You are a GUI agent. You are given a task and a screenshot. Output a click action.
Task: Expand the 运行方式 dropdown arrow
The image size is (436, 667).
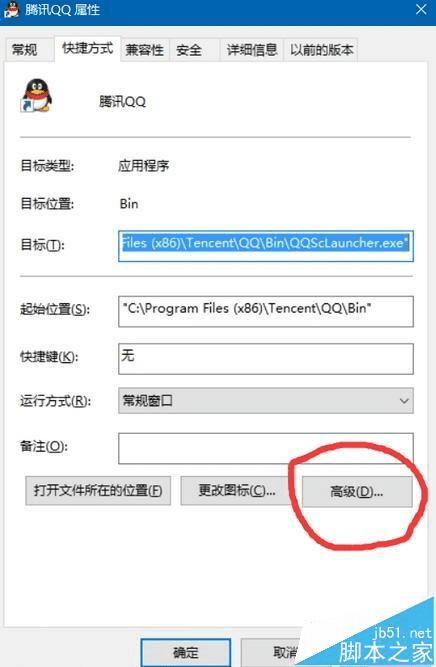(404, 401)
